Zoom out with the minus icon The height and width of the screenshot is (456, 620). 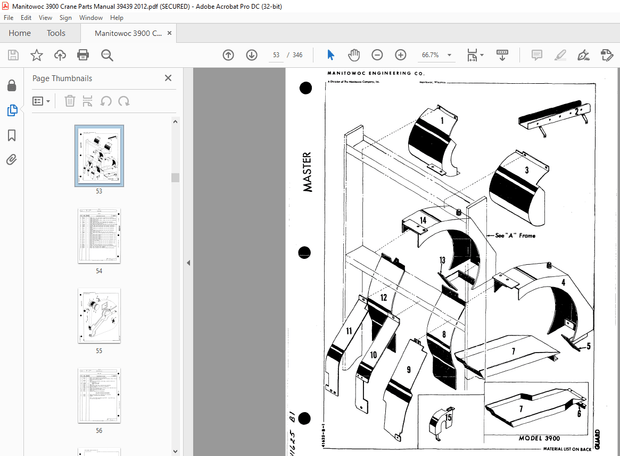coord(377,55)
